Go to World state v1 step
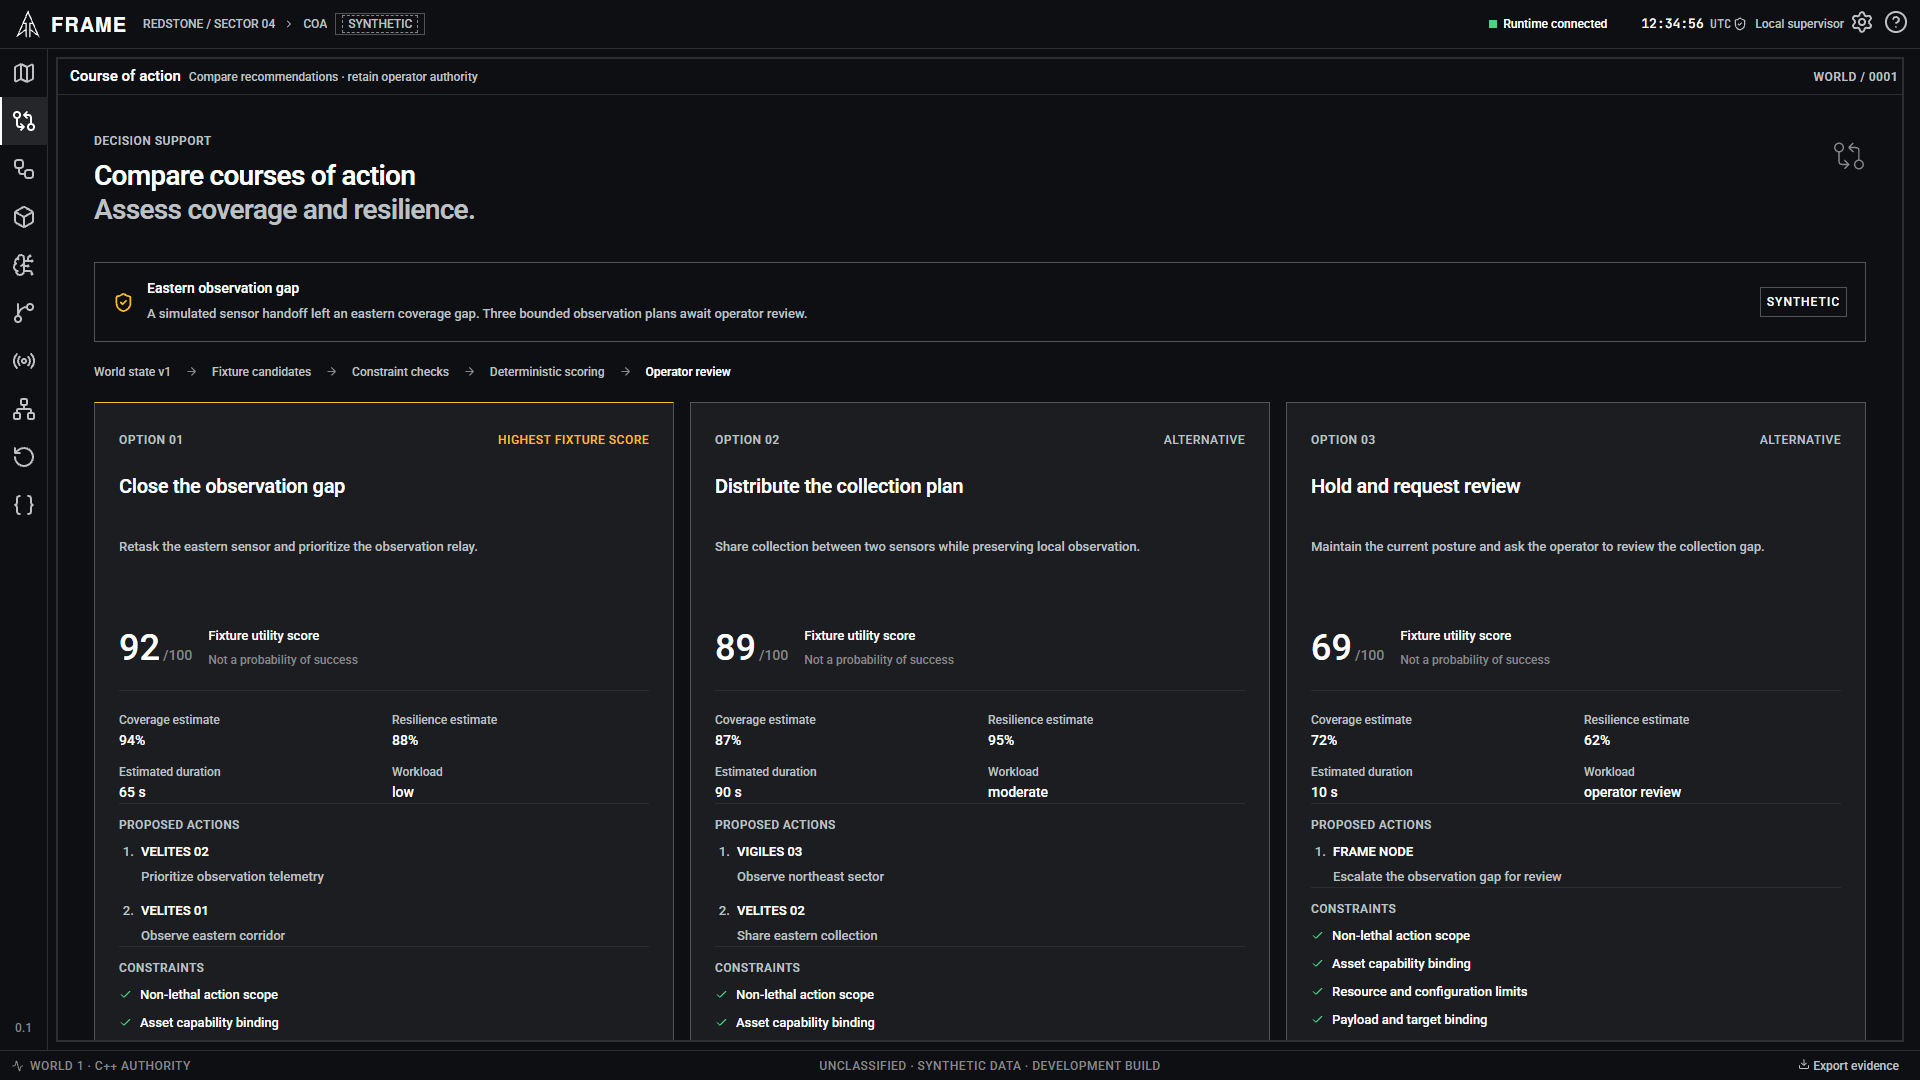The image size is (1920, 1080). pyautogui.click(x=132, y=372)
